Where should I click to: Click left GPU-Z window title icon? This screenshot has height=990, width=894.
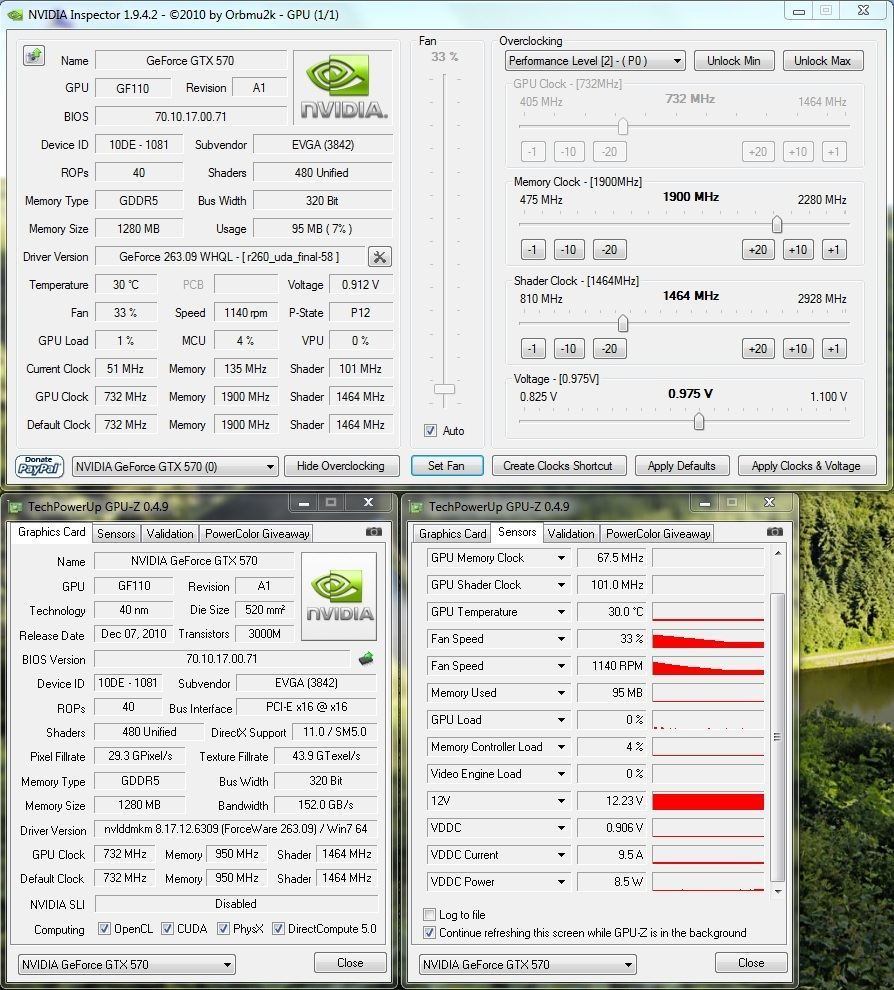[15, 506]
